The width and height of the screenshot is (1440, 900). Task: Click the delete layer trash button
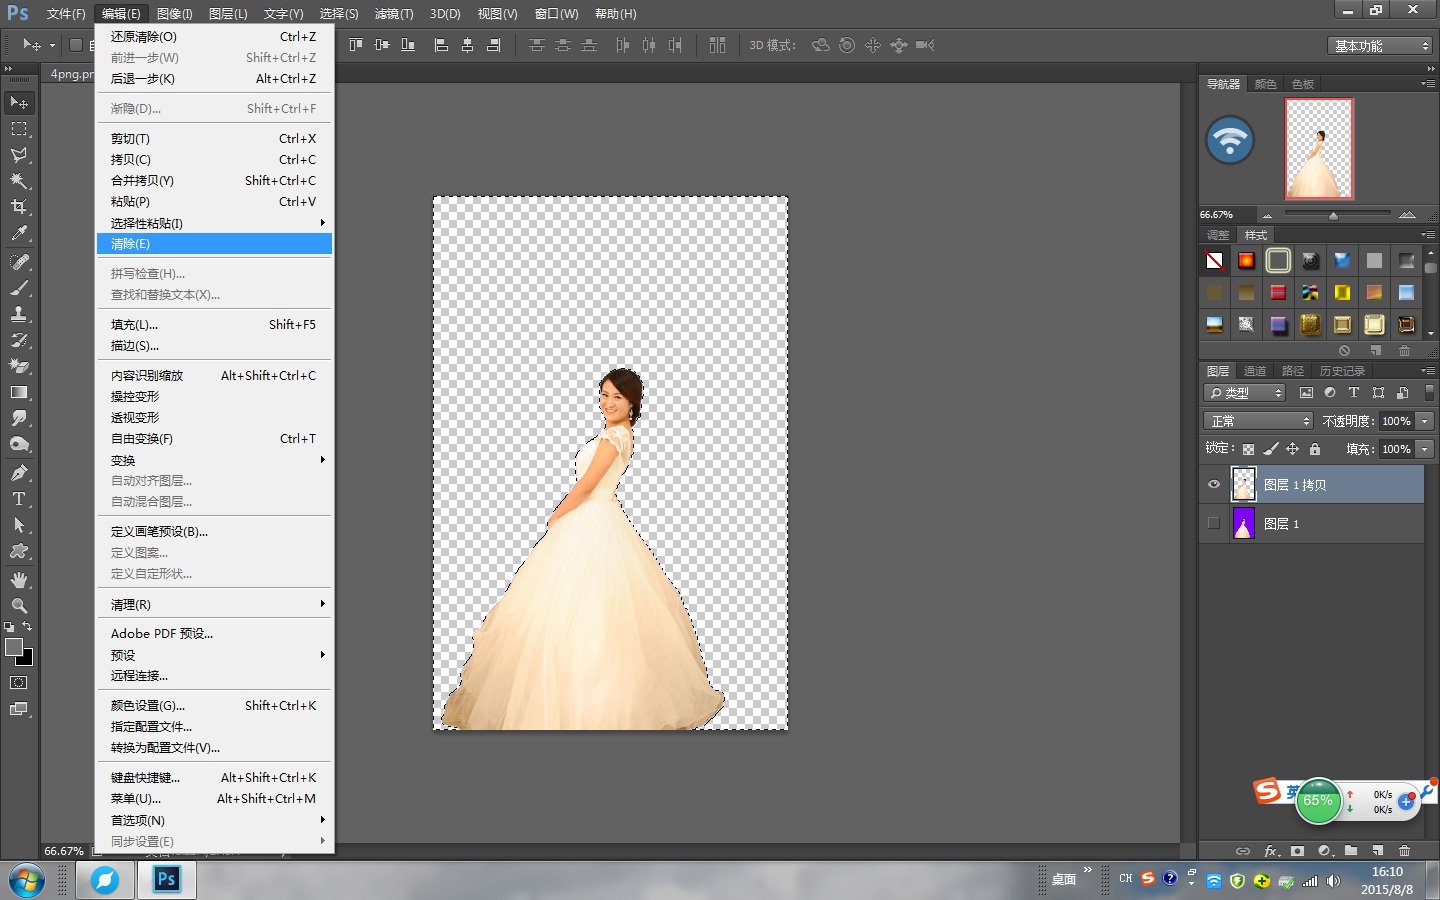click(1404, 851)
